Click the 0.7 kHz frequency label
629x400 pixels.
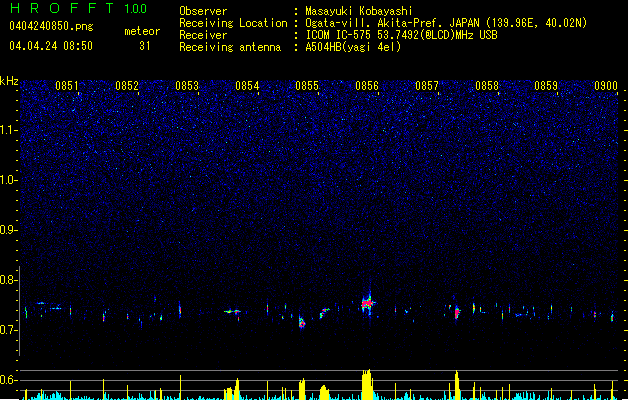pos(9,330)
